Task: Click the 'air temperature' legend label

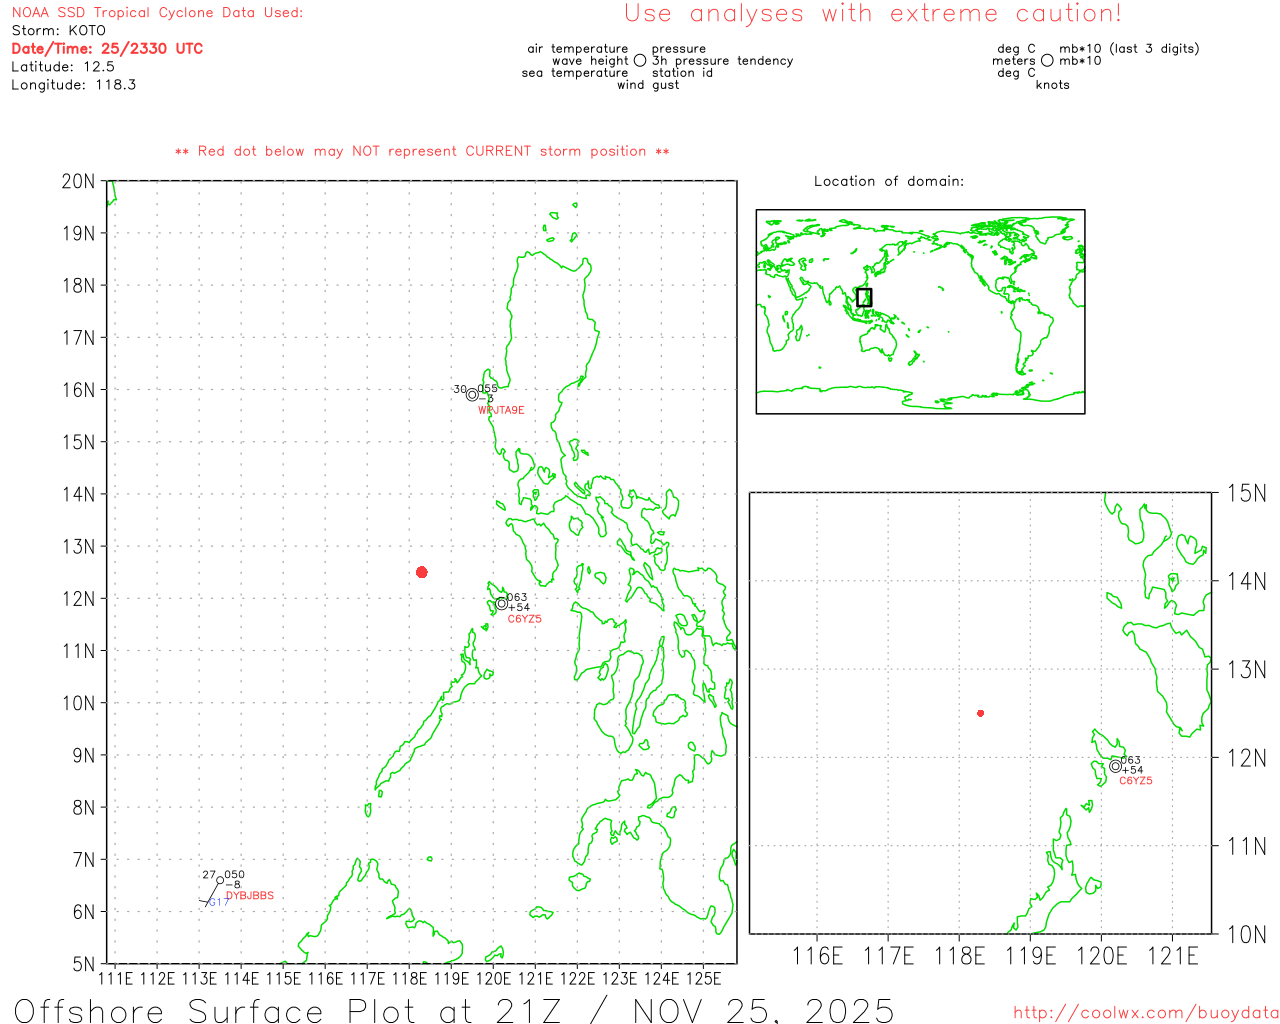Action: tap(578, 49)
